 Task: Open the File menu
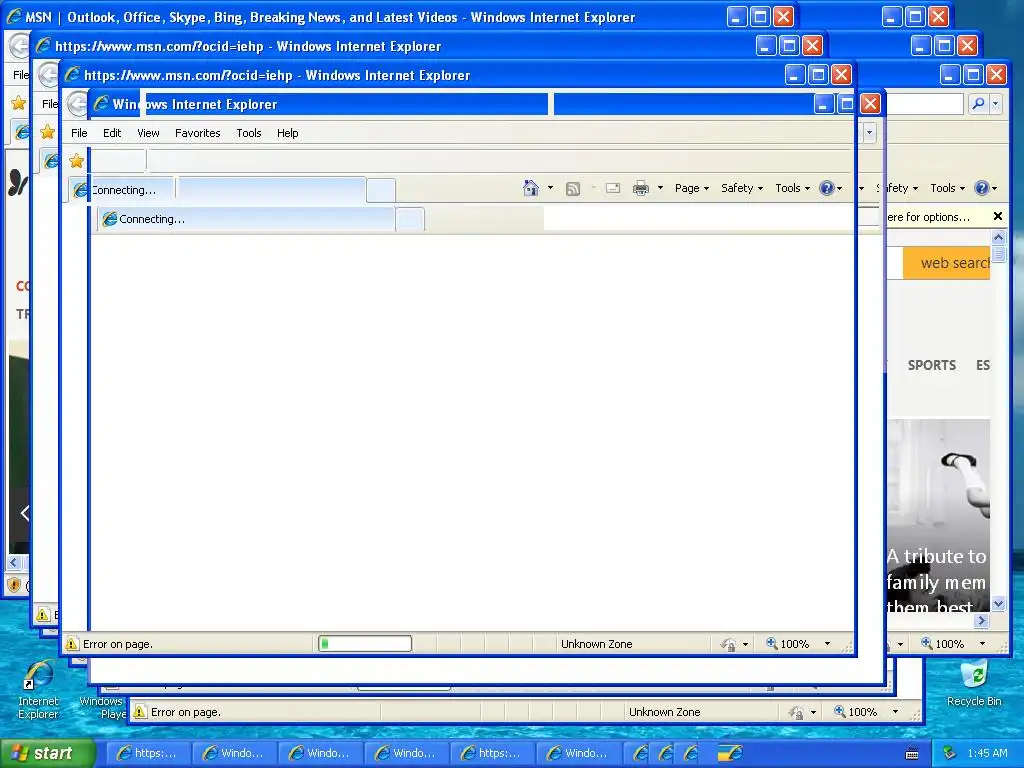click(79, 133)
